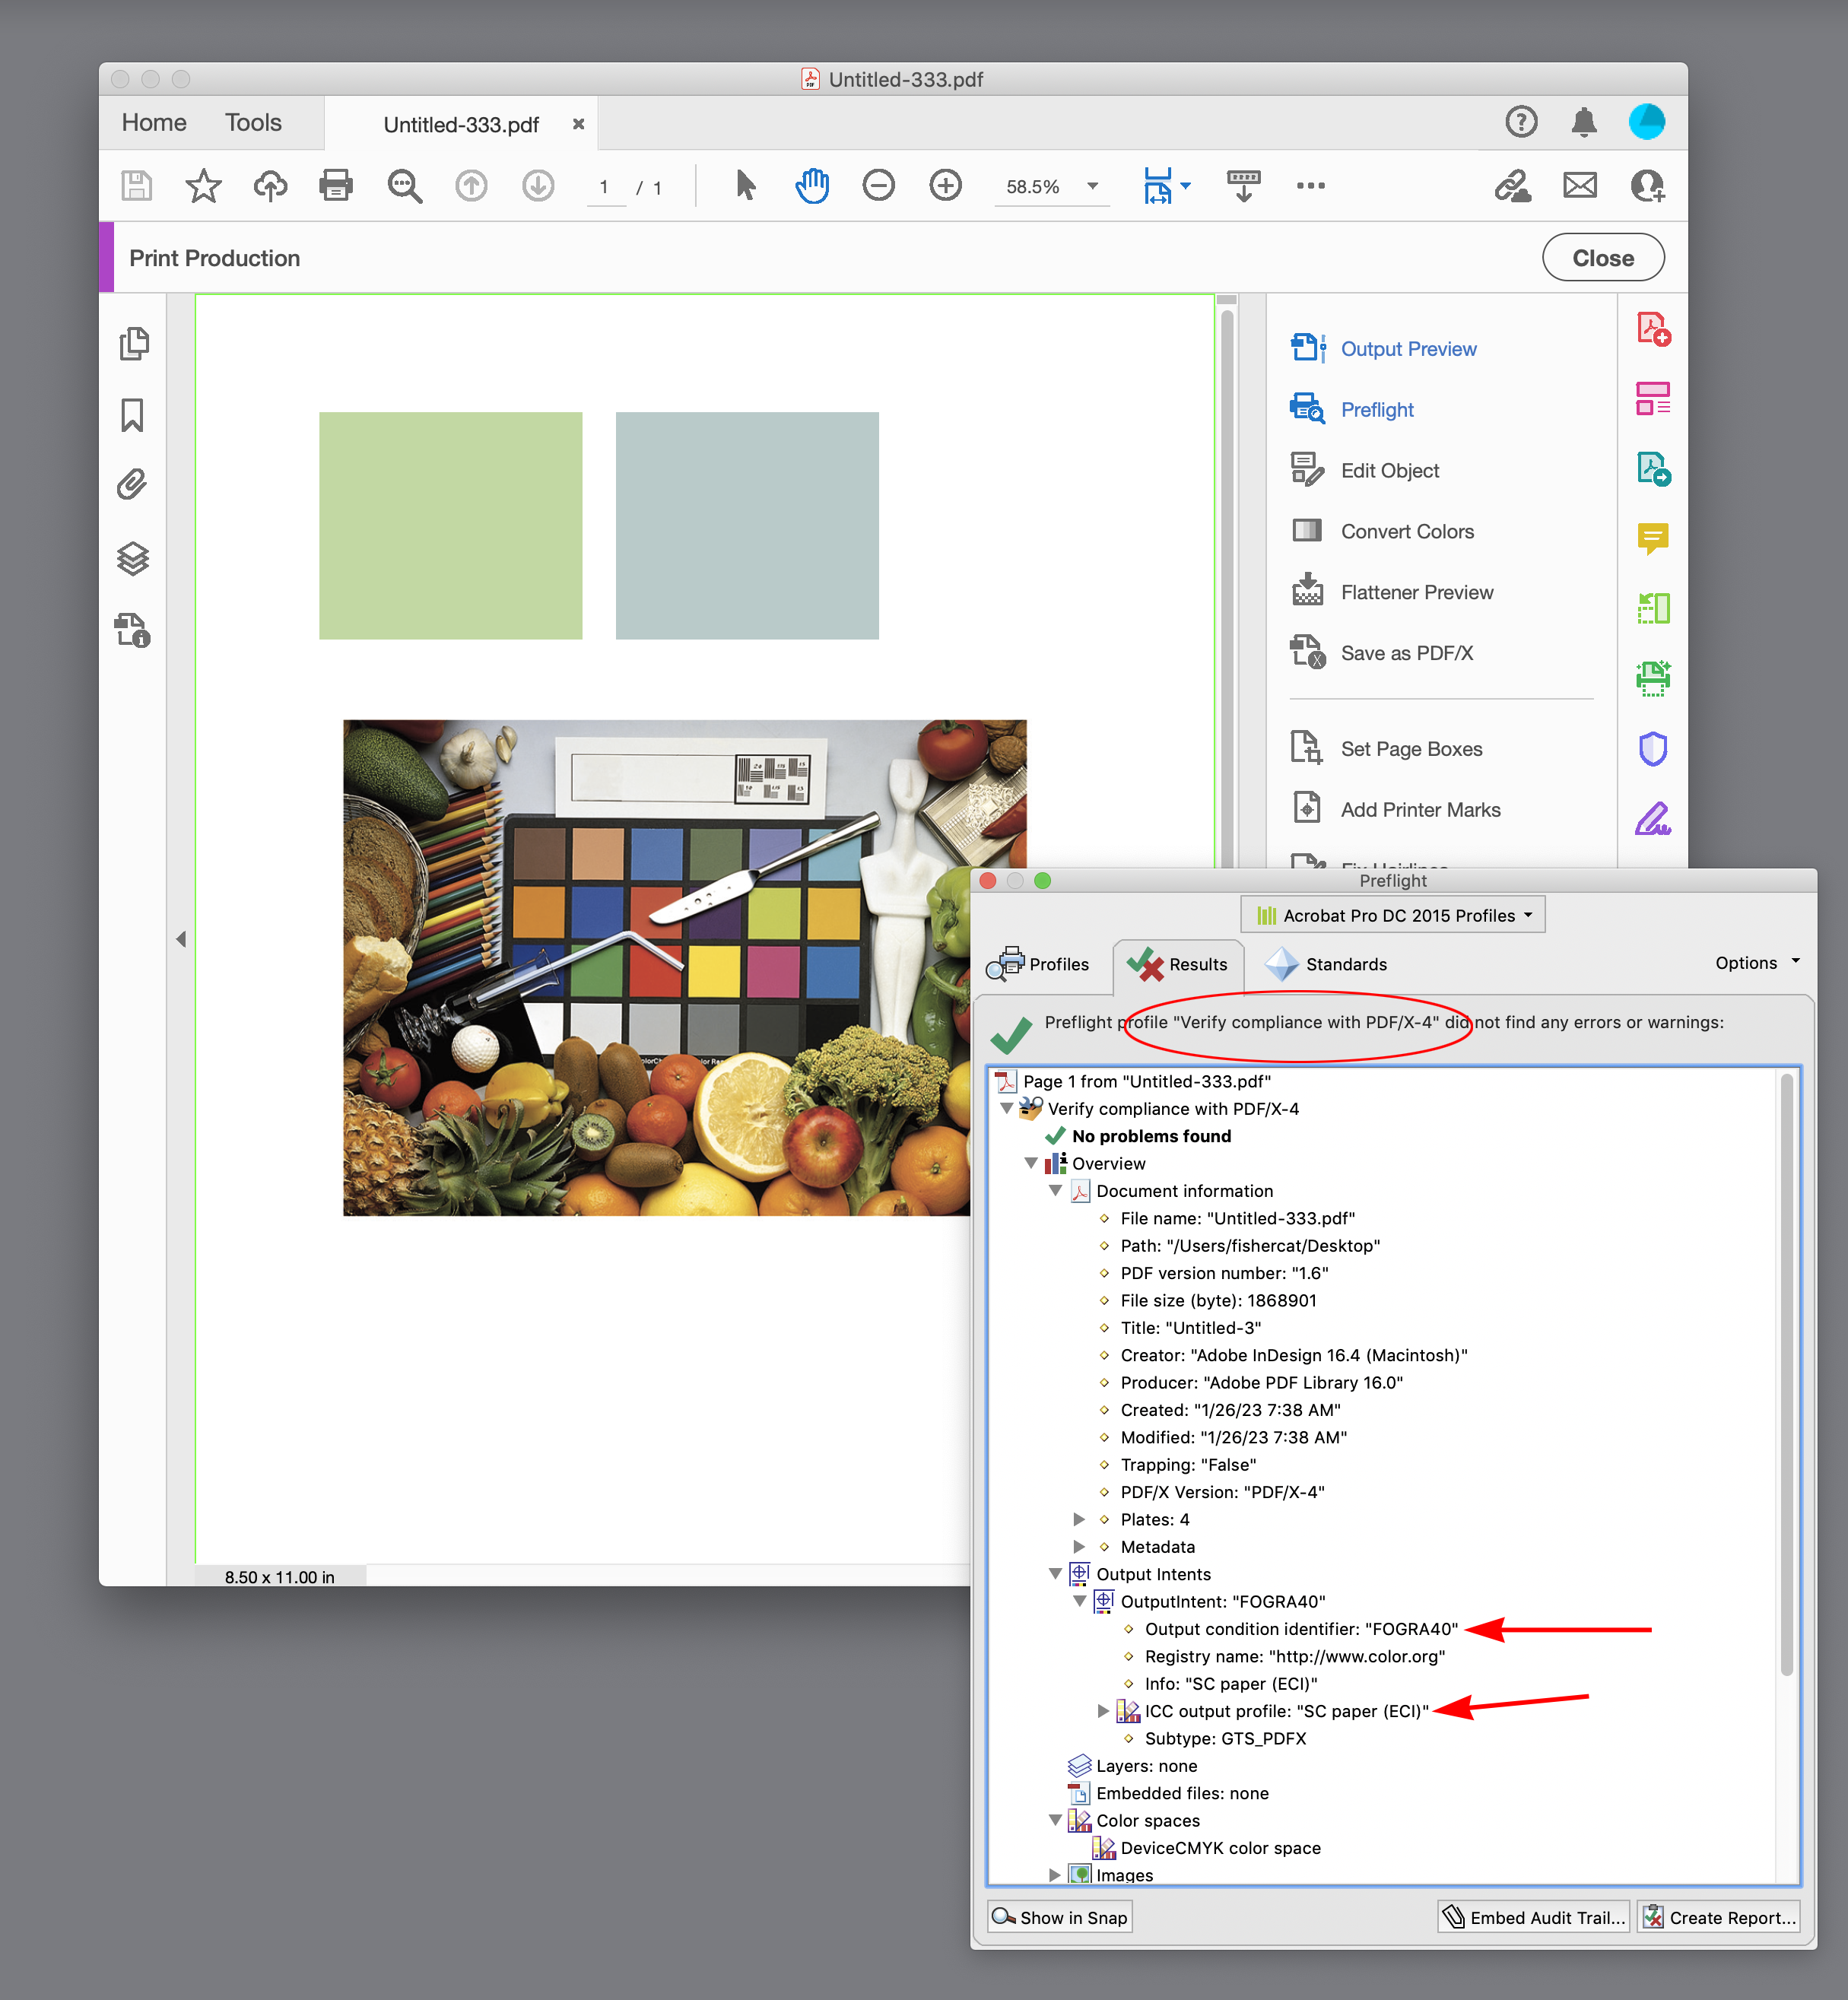Open the Page Thumbnails panel
Image resolution: width=1848 pixels, height=2000 pixels.
133,343
